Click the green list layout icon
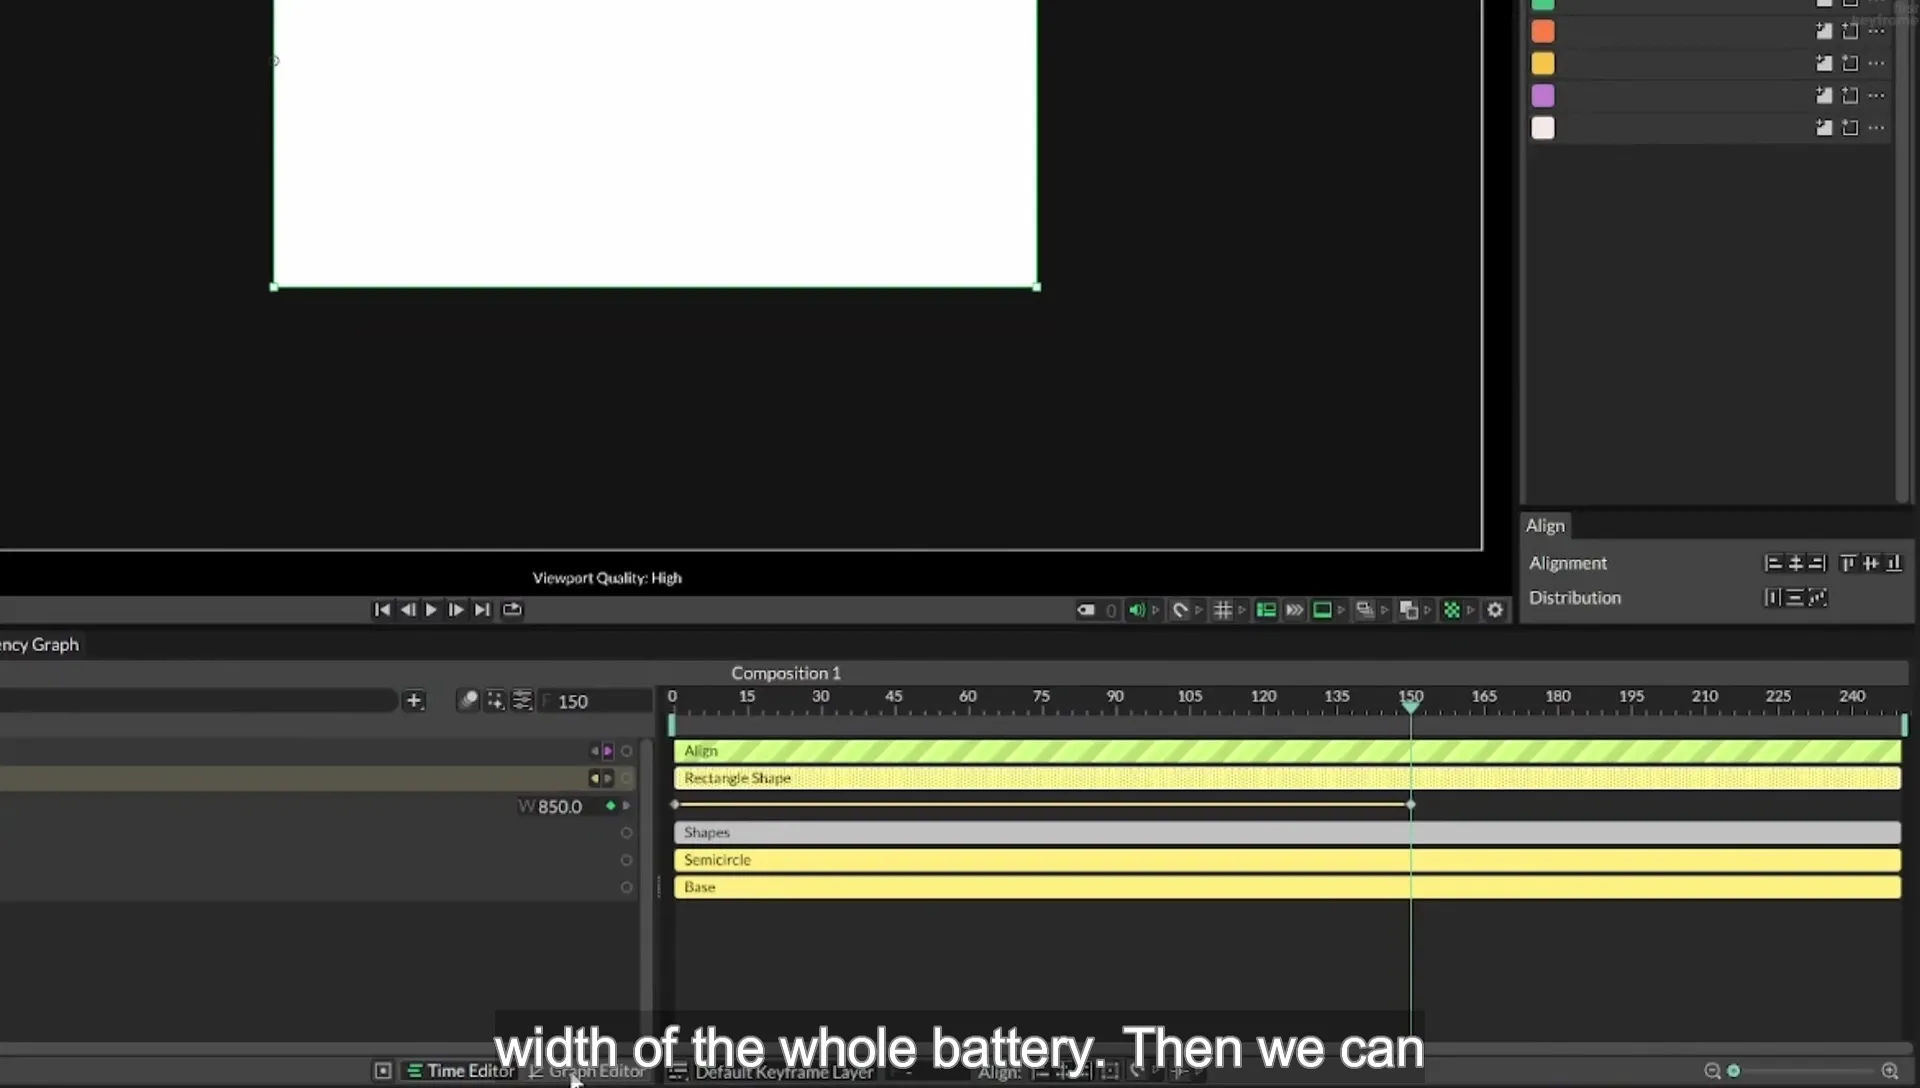Image resolution: width=1920 pixels, height=1088 pixels. (1266, 610)
